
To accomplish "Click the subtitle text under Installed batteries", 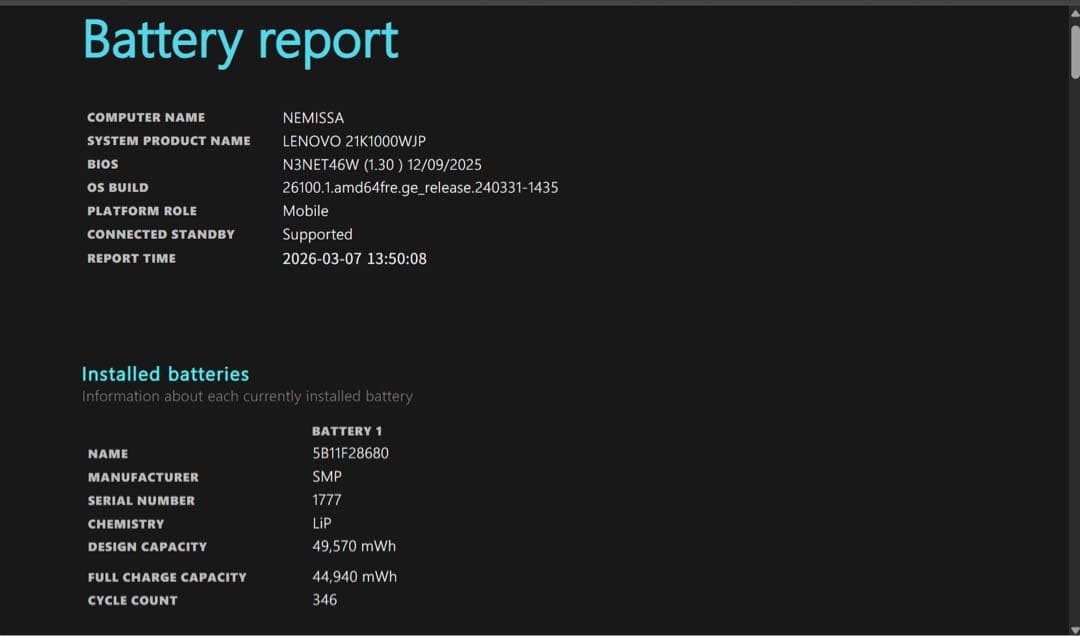I will click(x=247, y=396).
